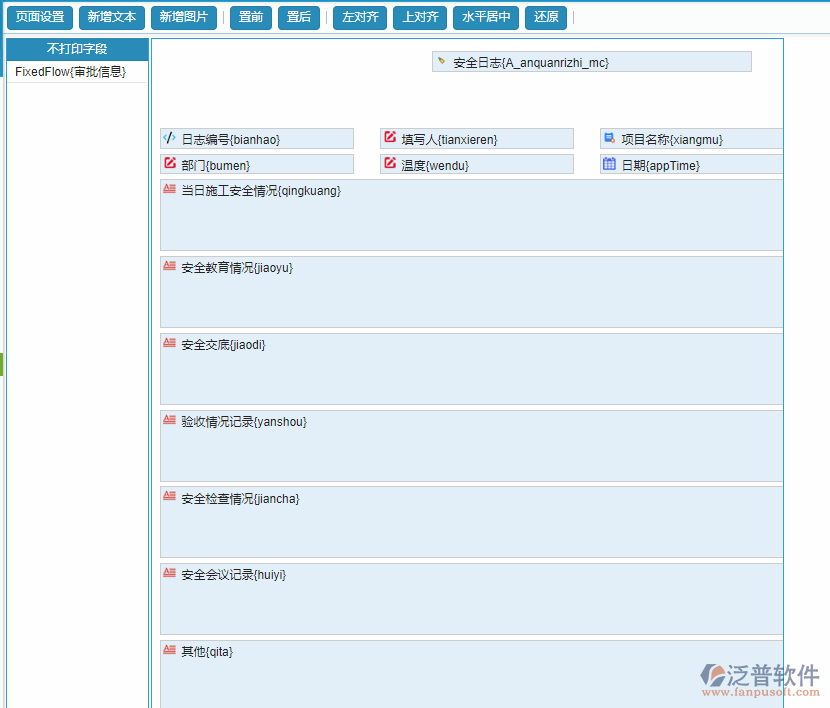
Task: Click the blue icon before 项目名称
Action: click(x=608, y=137)
